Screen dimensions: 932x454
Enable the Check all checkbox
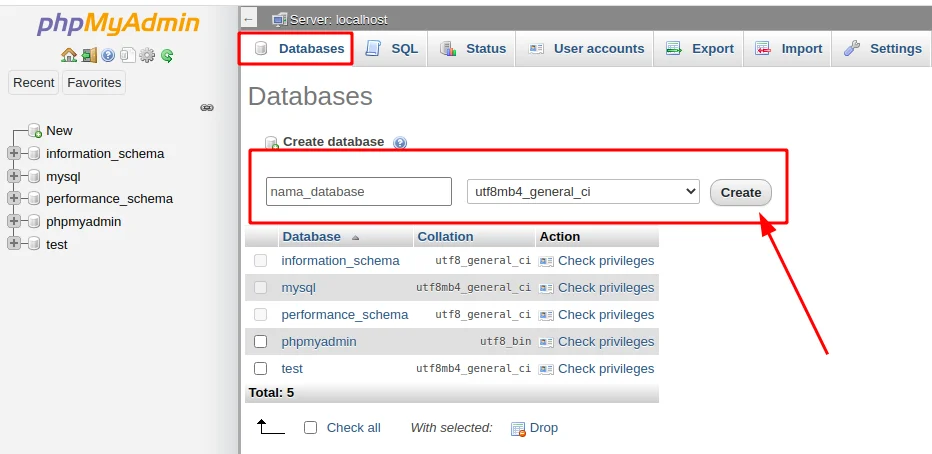coord(310,428)
